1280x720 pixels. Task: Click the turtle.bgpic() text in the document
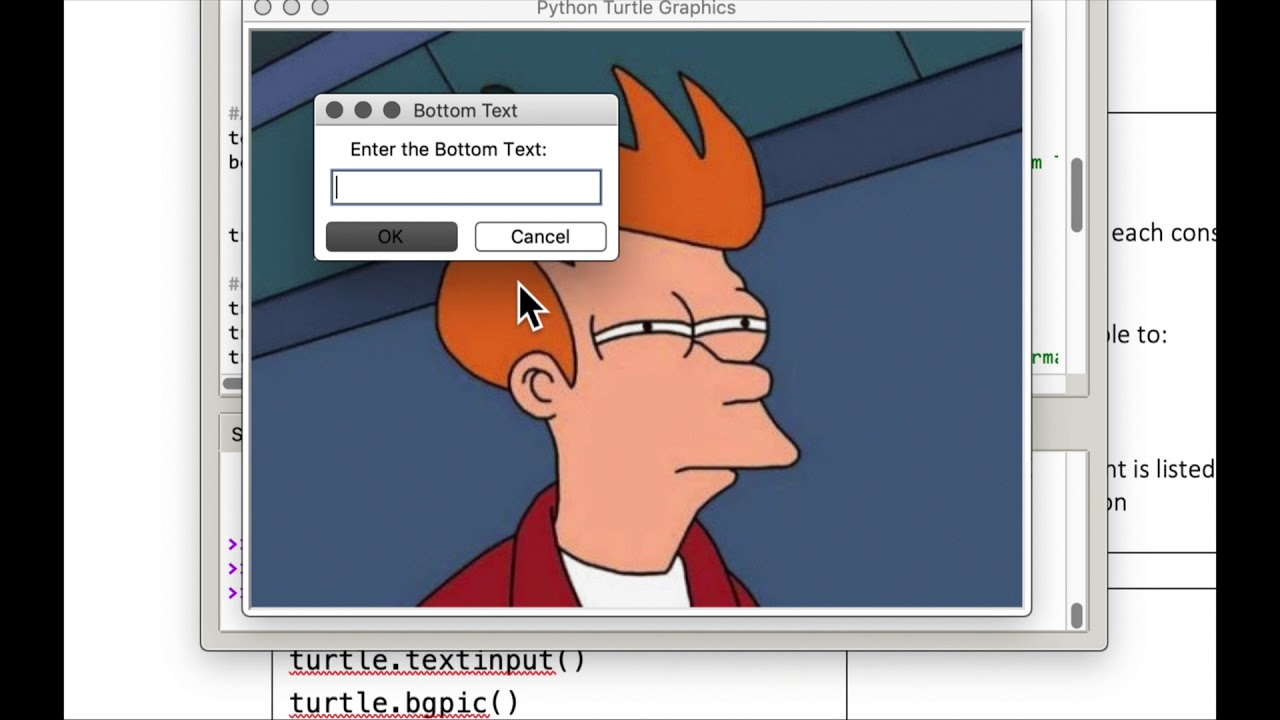404,703
